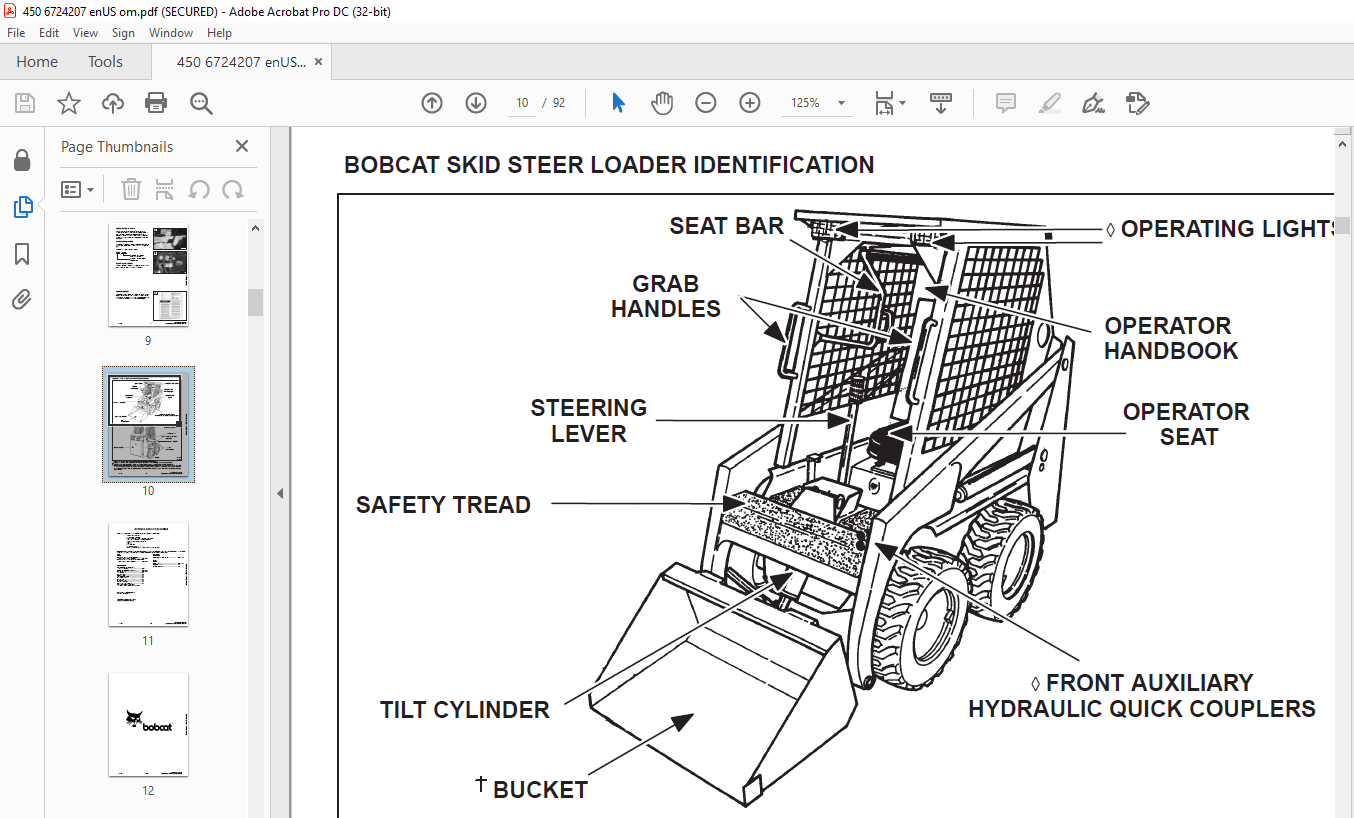Click the OPERATOR HANDBOOK label
This screenshot has width=1354, height=818.
[x=1171, y=338]
